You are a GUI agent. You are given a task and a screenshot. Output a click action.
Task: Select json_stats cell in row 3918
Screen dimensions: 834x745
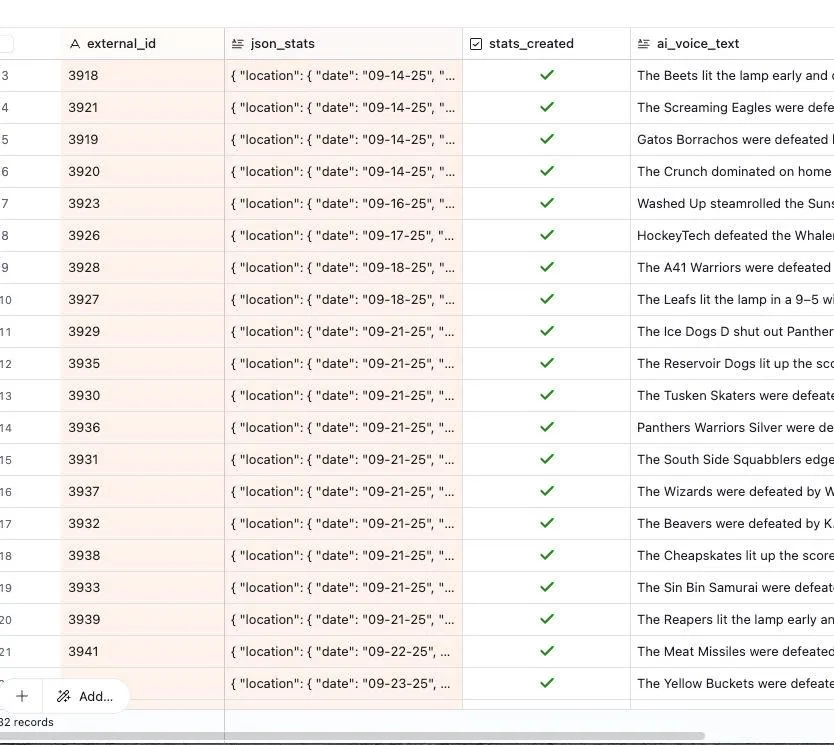click(344, 76)
